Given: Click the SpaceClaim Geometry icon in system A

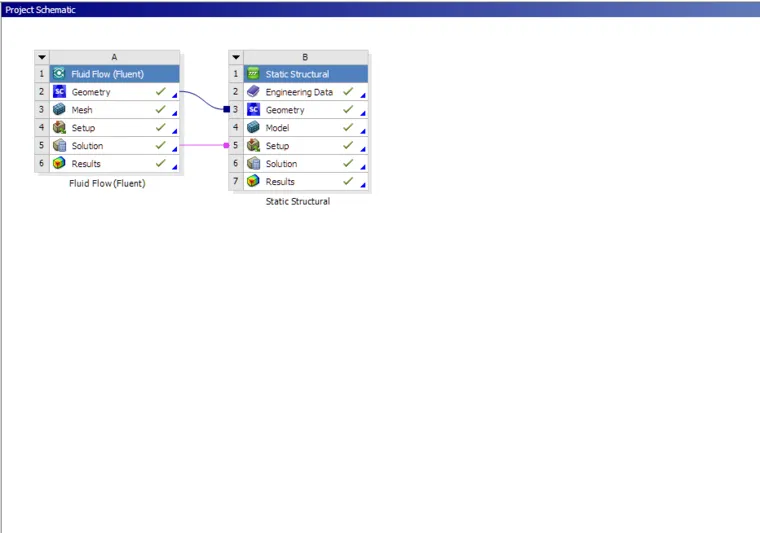Looking at the screenshot, I should point(59,92).
